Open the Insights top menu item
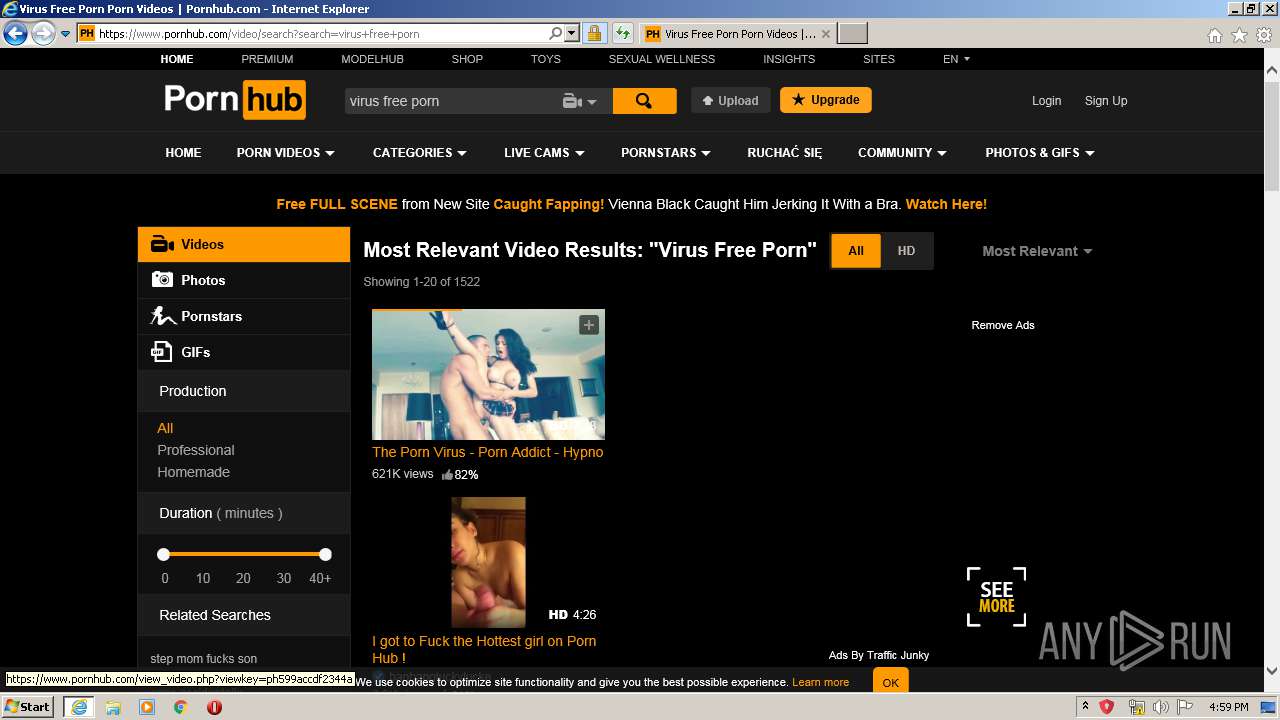This screenshot has width=1280, height=720. pyautogui.click(x=789, y=59)
